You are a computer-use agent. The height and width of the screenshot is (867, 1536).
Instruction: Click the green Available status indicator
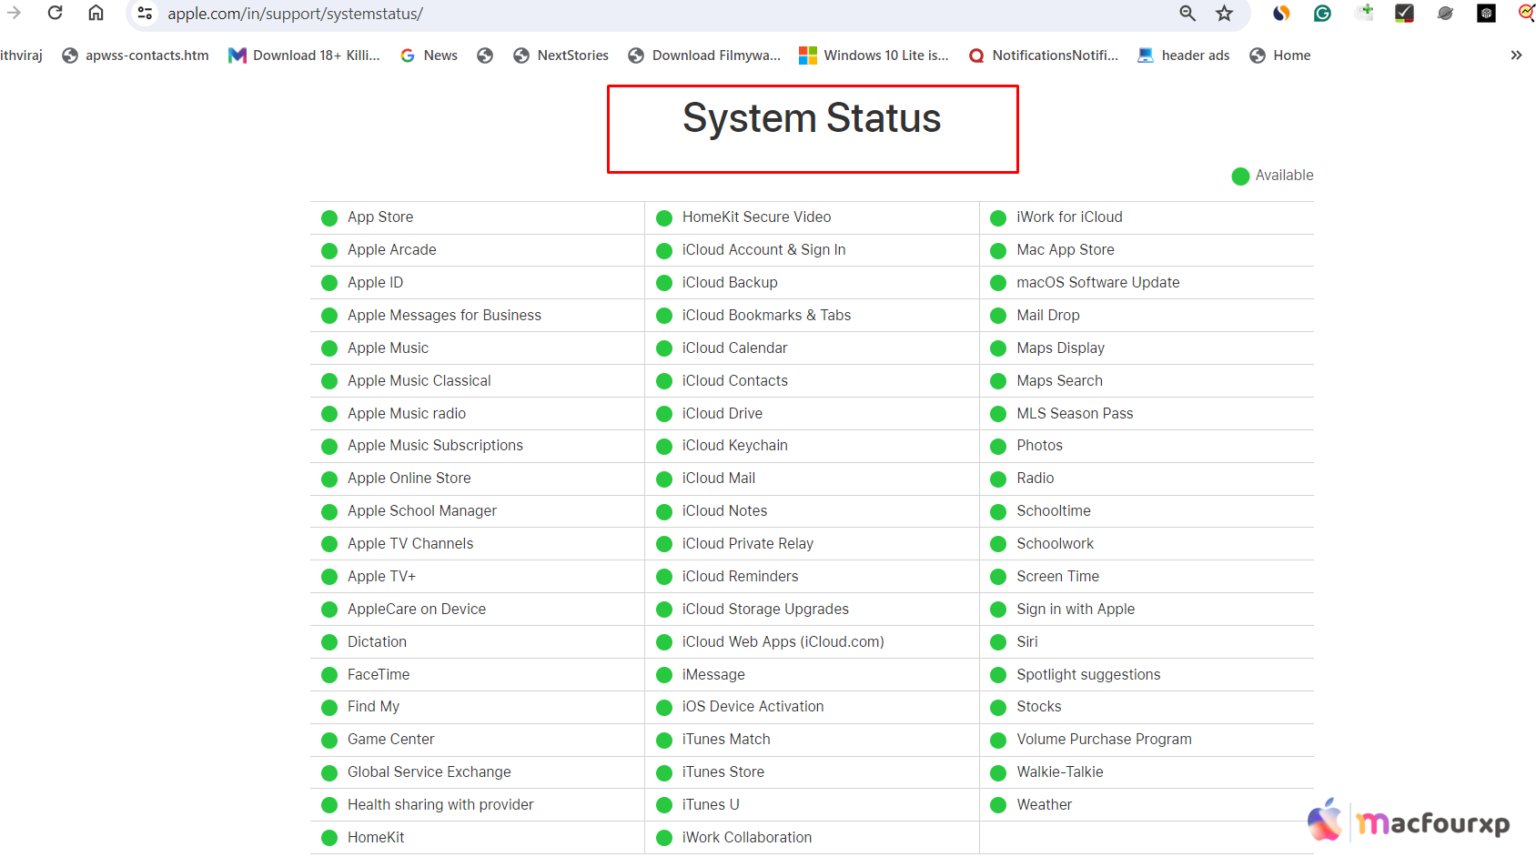point(1240,175)
